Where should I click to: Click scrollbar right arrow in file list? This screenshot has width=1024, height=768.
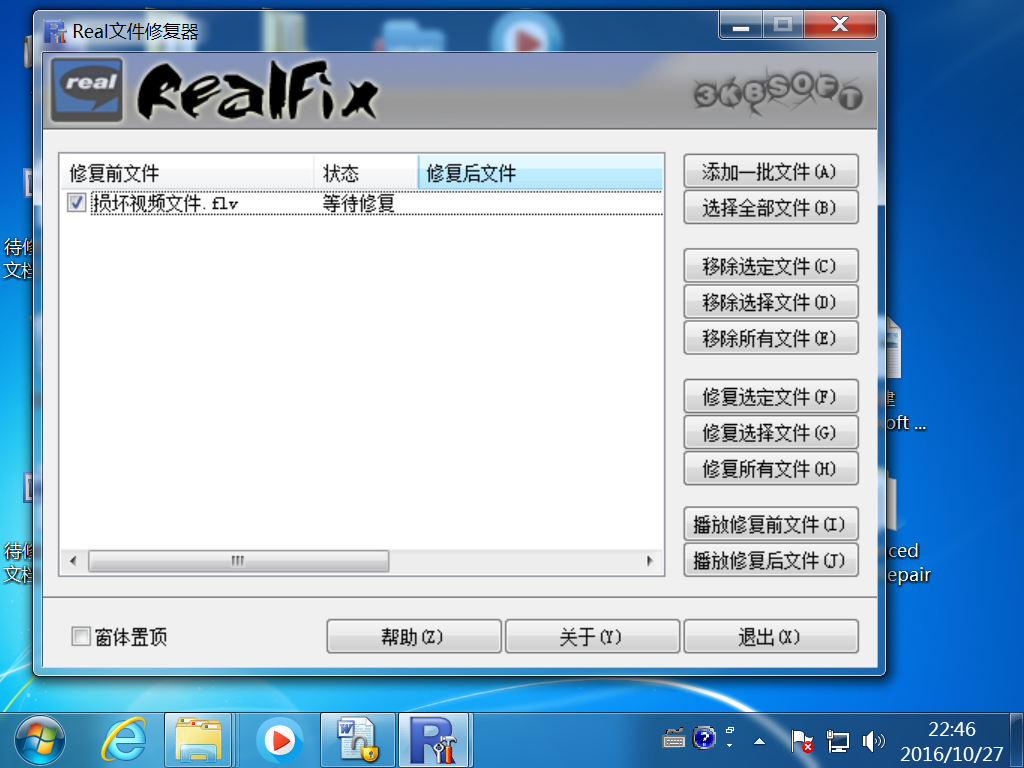point(650,561)
